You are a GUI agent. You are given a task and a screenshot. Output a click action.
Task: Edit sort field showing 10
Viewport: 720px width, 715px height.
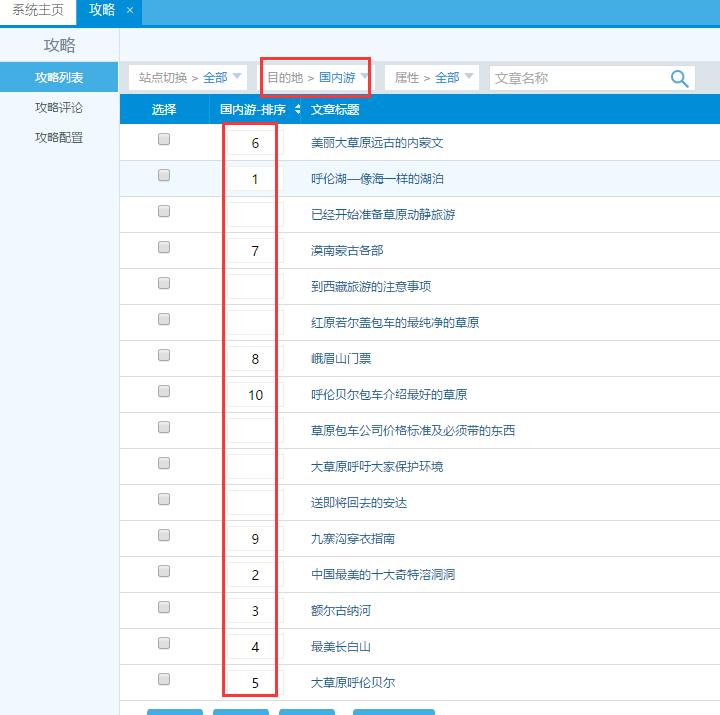click(x=255, y=394)
